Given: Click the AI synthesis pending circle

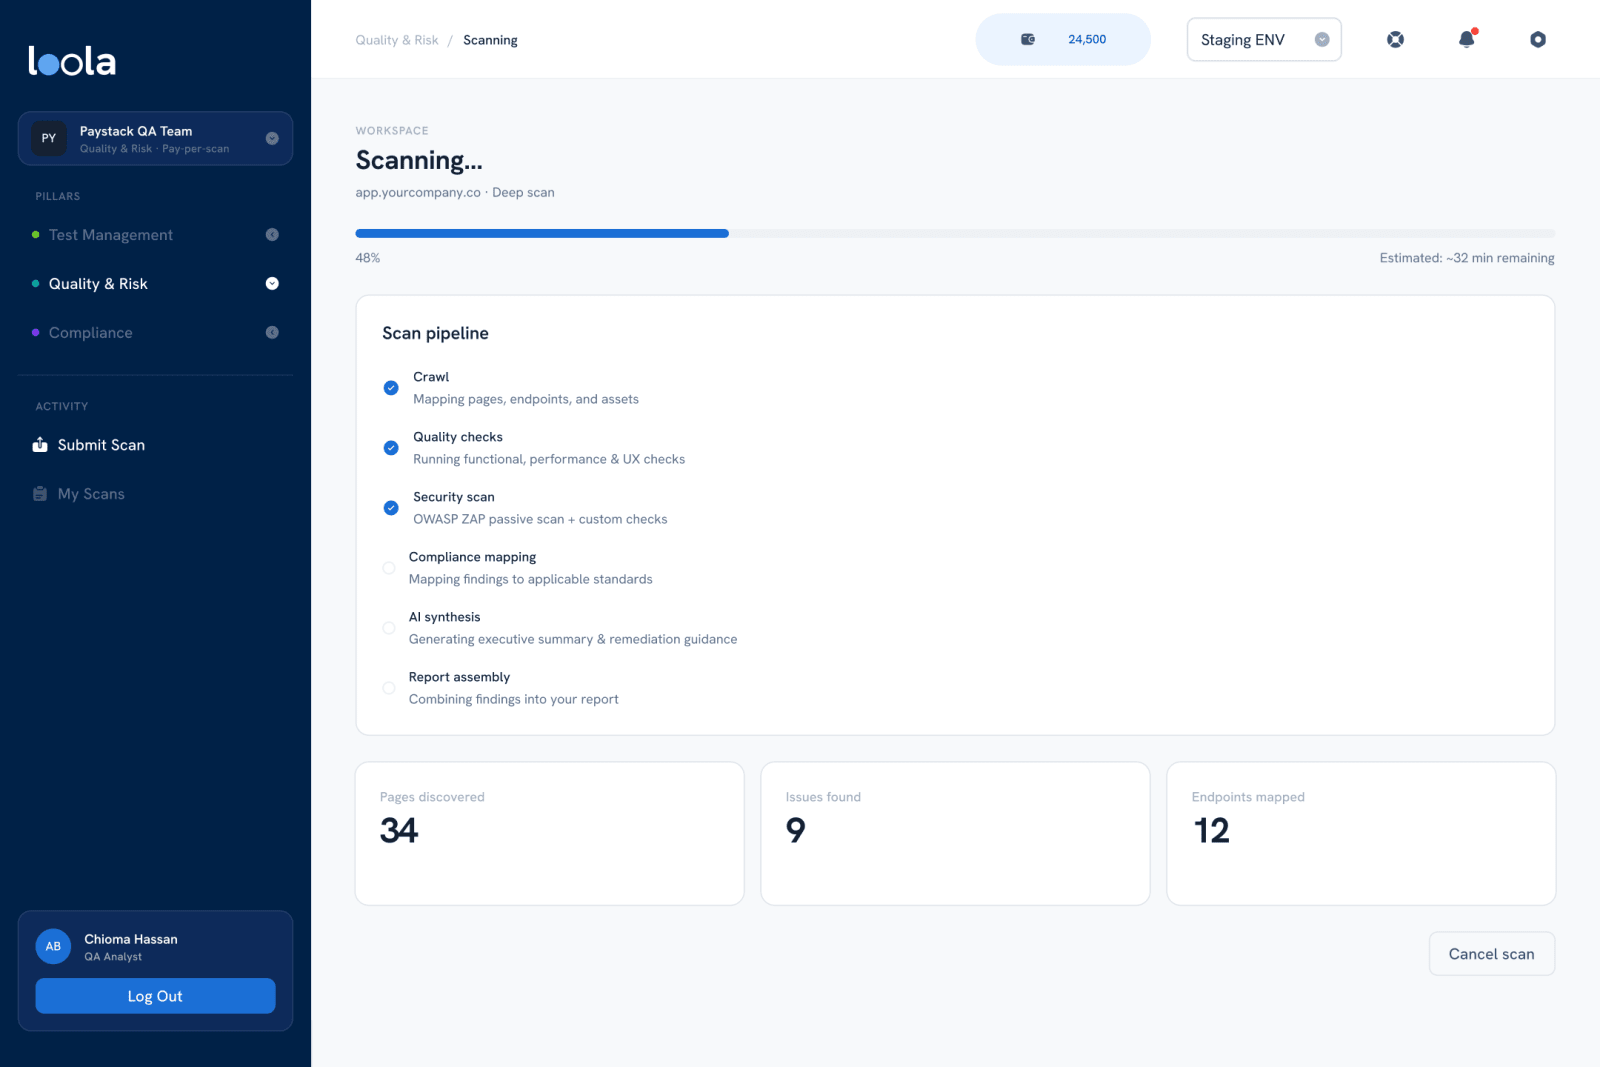Looking at the screenshot, I should coord(389,628).
